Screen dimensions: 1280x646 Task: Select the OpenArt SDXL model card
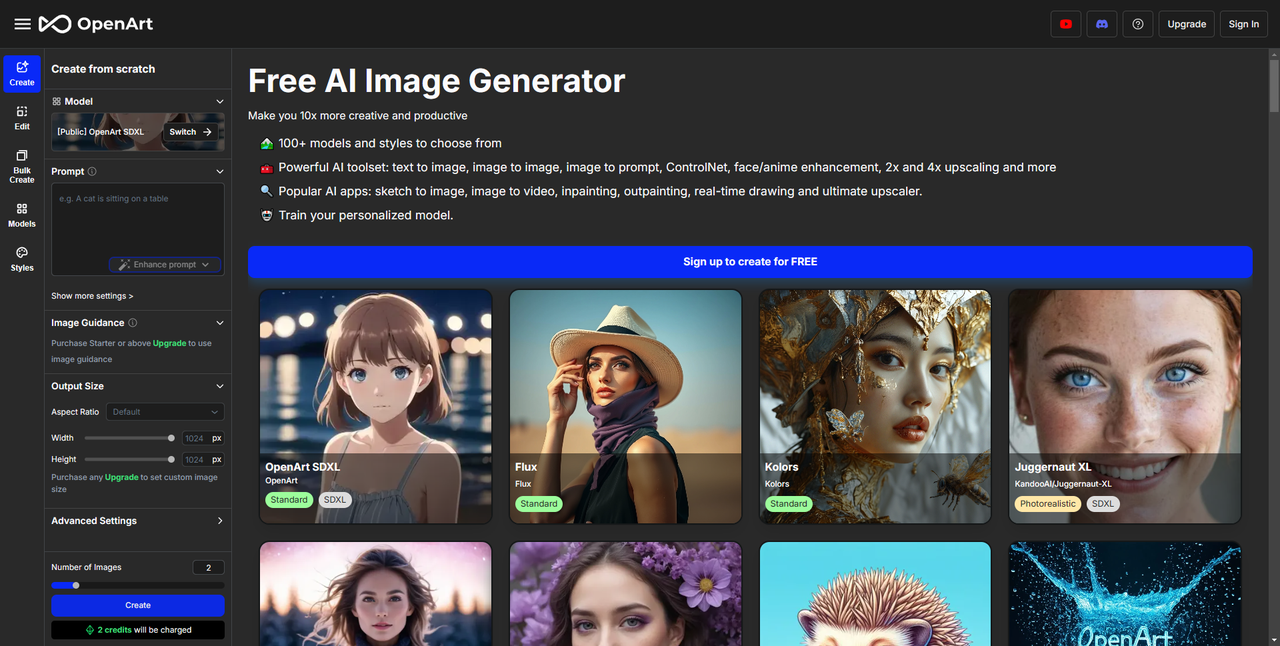[x=376, y=407]
